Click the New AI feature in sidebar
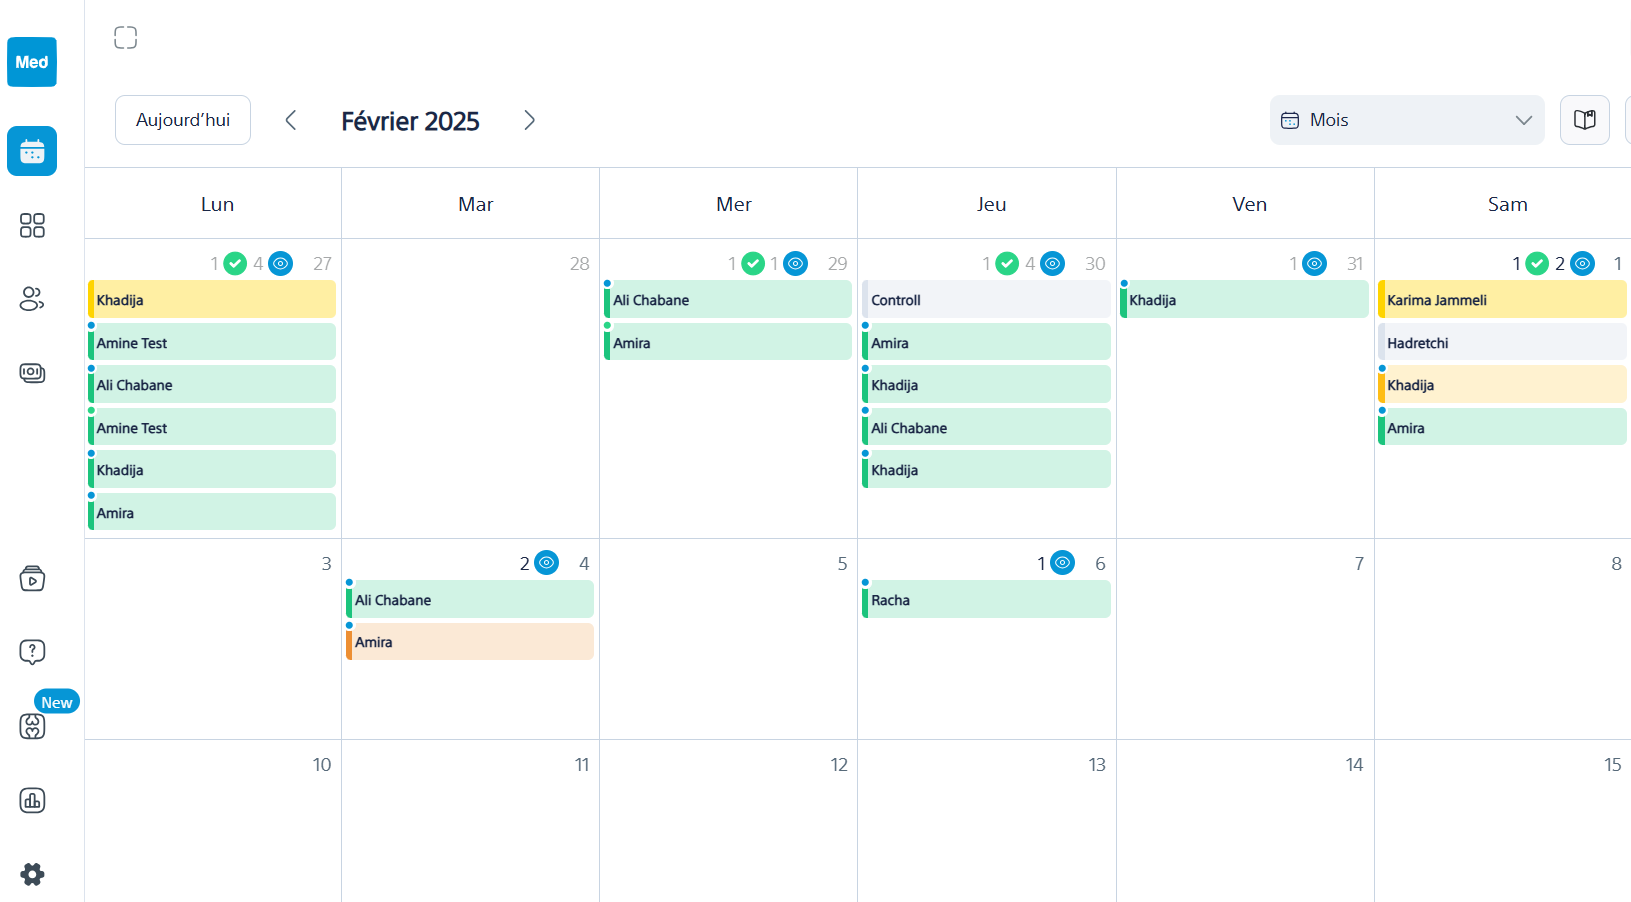Screen dimensions: 1631x902 [32, 727]
